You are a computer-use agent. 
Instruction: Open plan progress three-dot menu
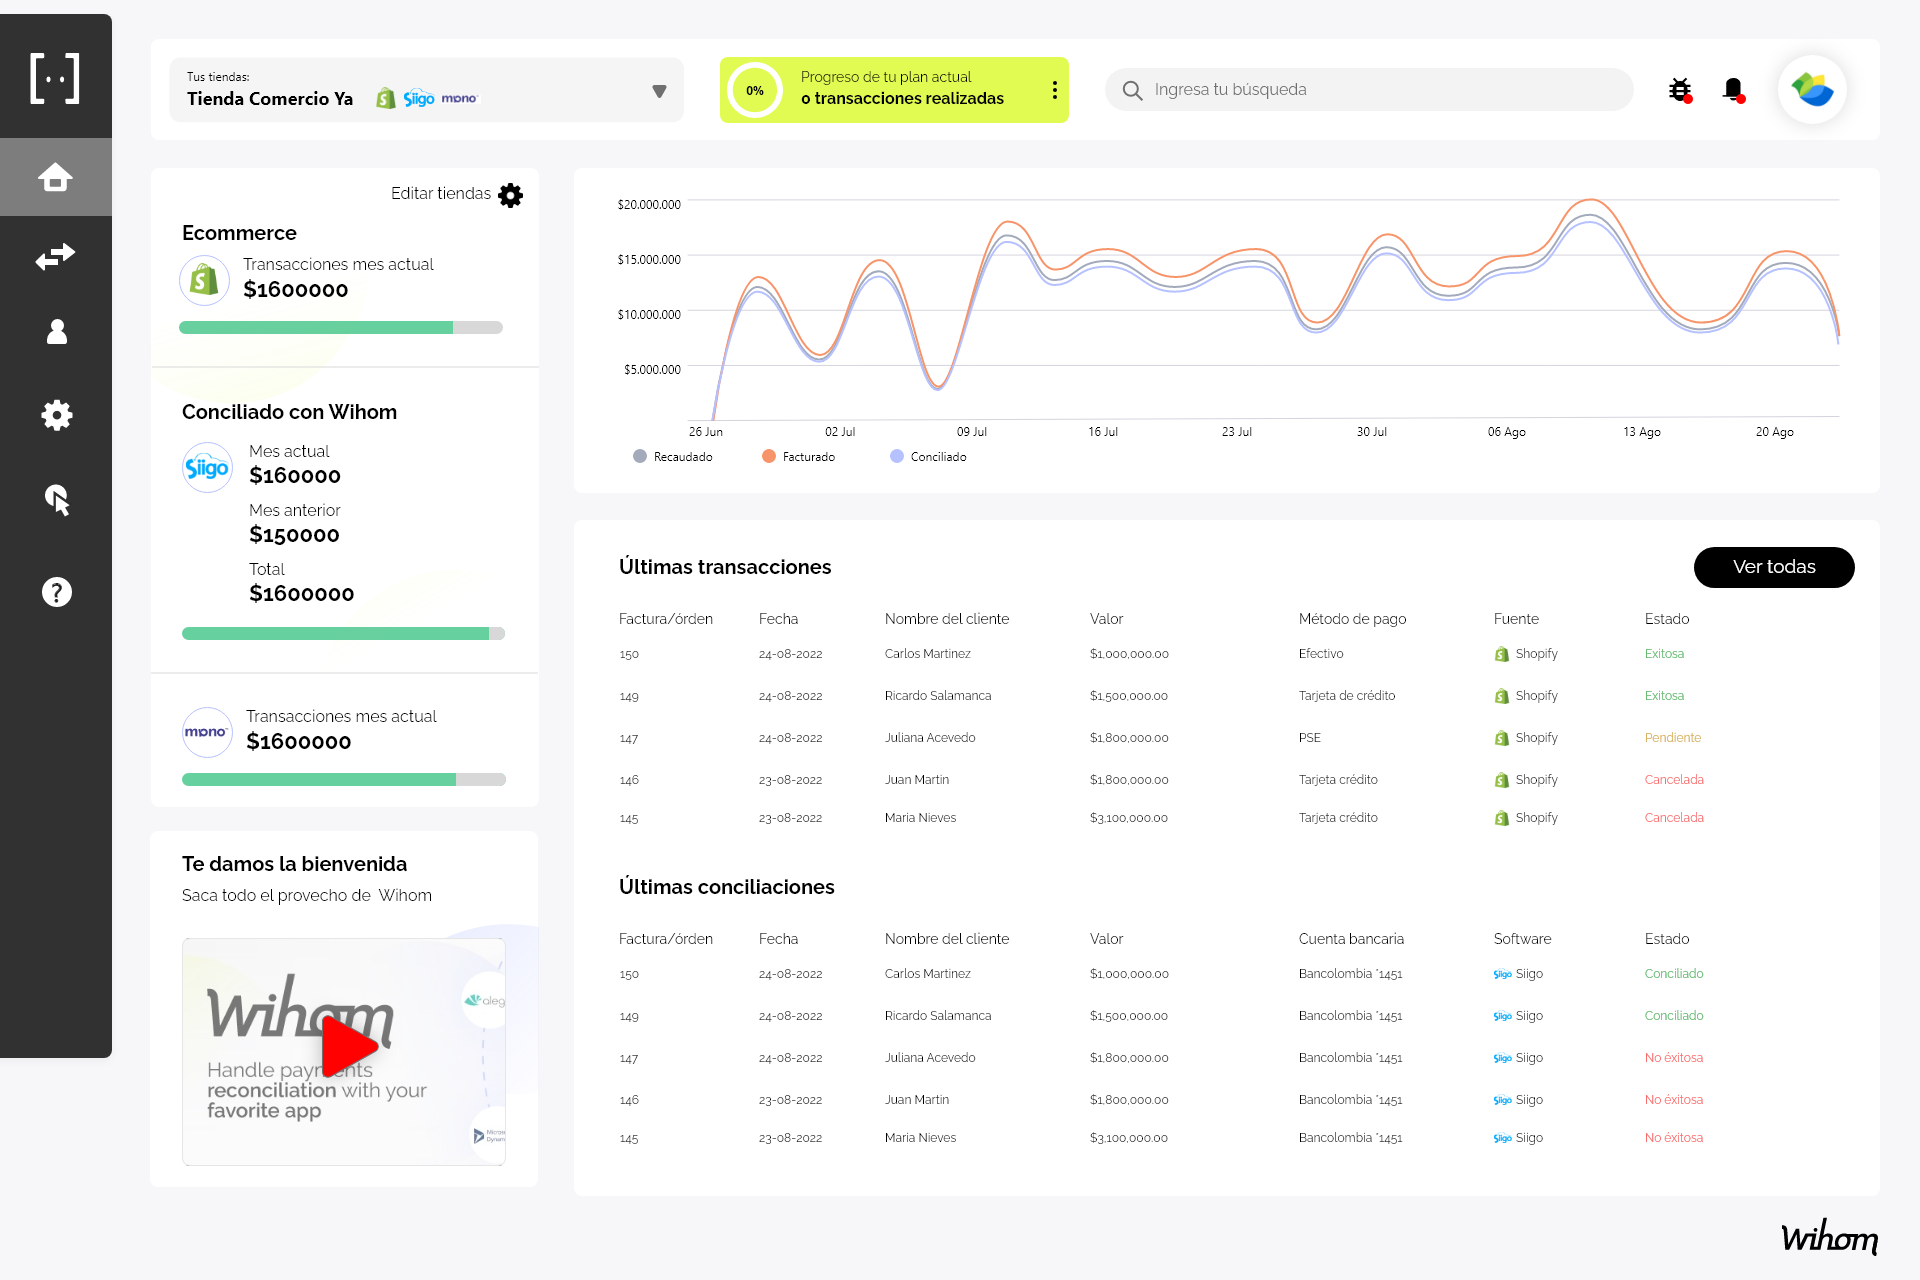point(1054,90)
